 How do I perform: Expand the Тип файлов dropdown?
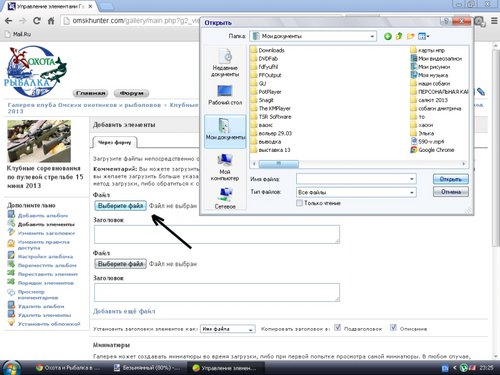pos(412,192)
